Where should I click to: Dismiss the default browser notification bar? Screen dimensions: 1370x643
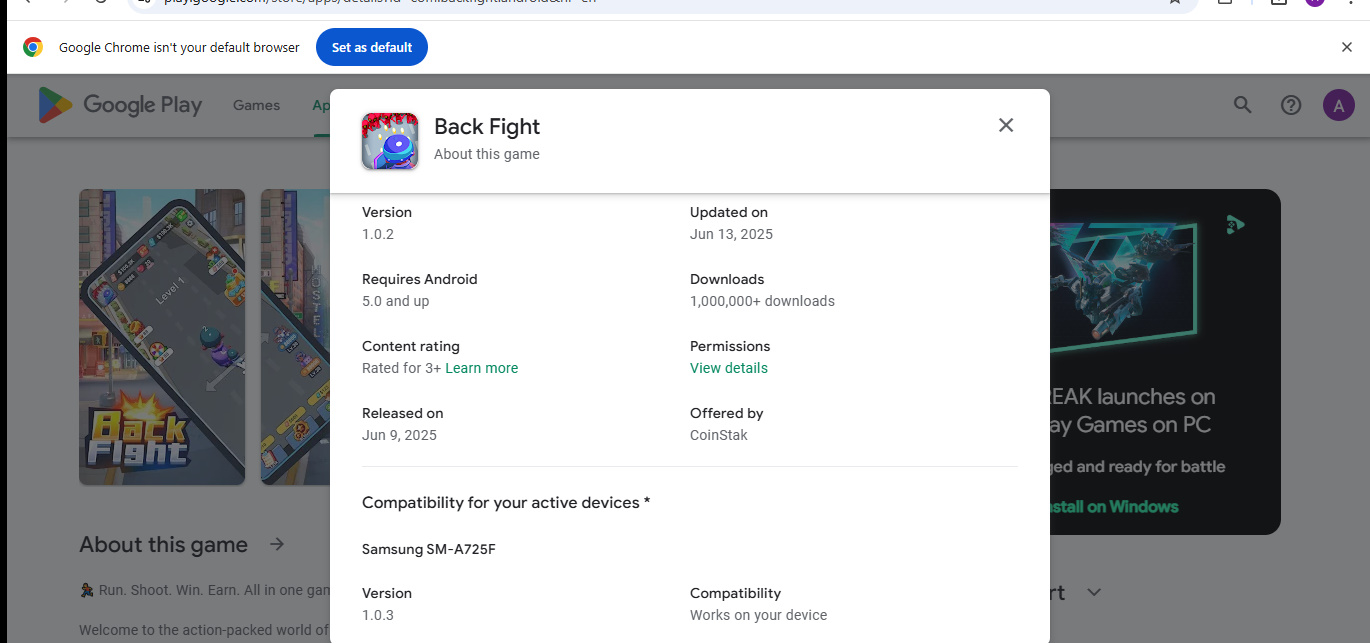coord(1347,47)
